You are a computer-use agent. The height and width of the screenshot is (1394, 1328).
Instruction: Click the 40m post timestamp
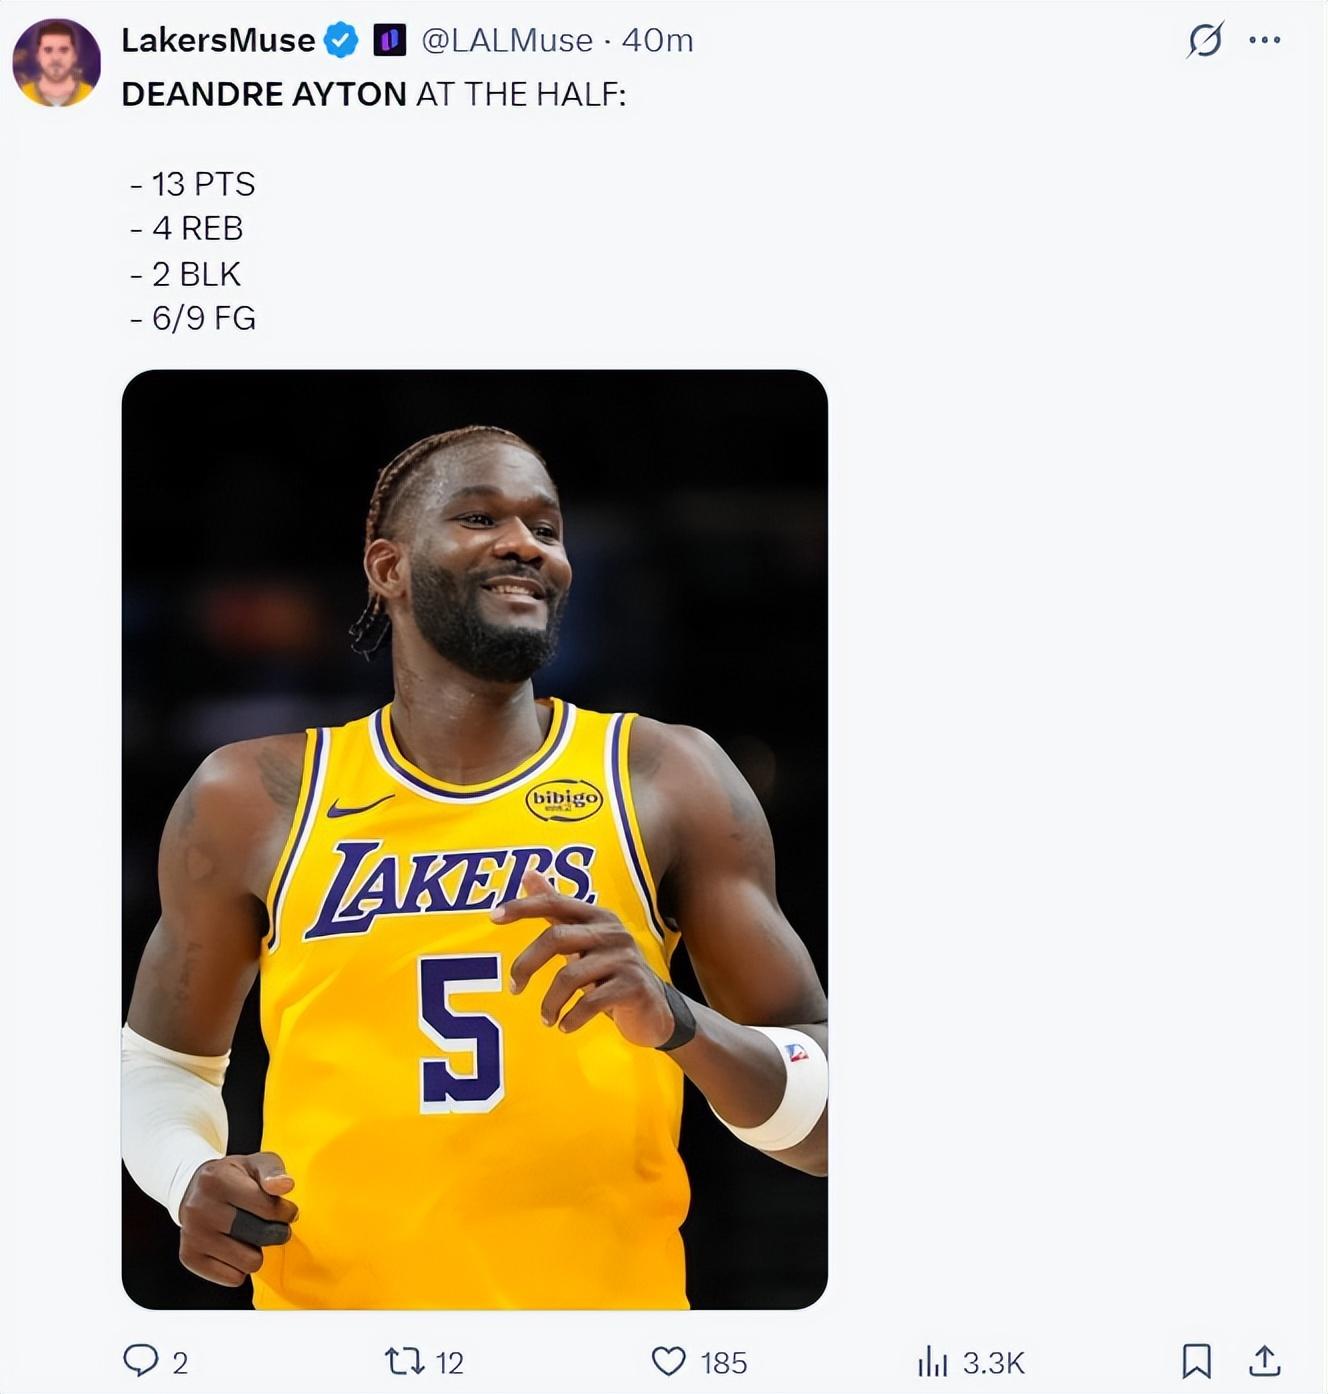[x=657, y=40]
